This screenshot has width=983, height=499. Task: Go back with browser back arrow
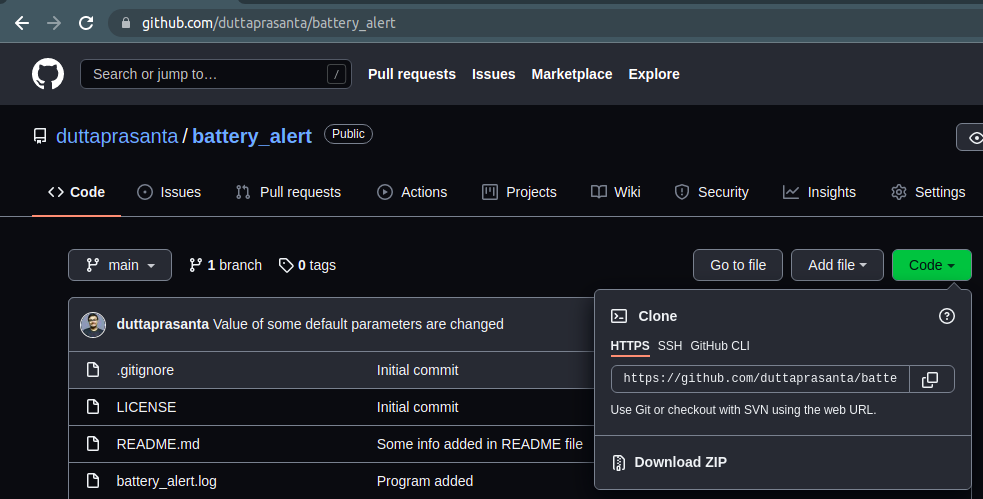pos(22,23)
